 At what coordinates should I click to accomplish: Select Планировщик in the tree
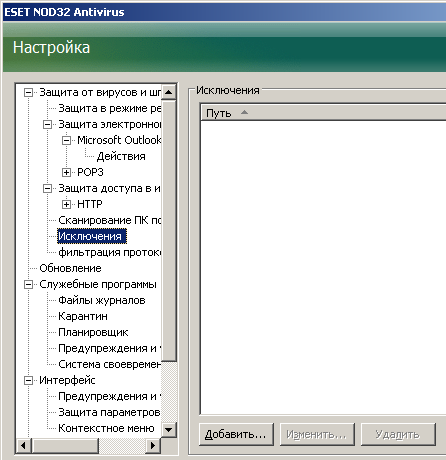[x=93, y=332]
